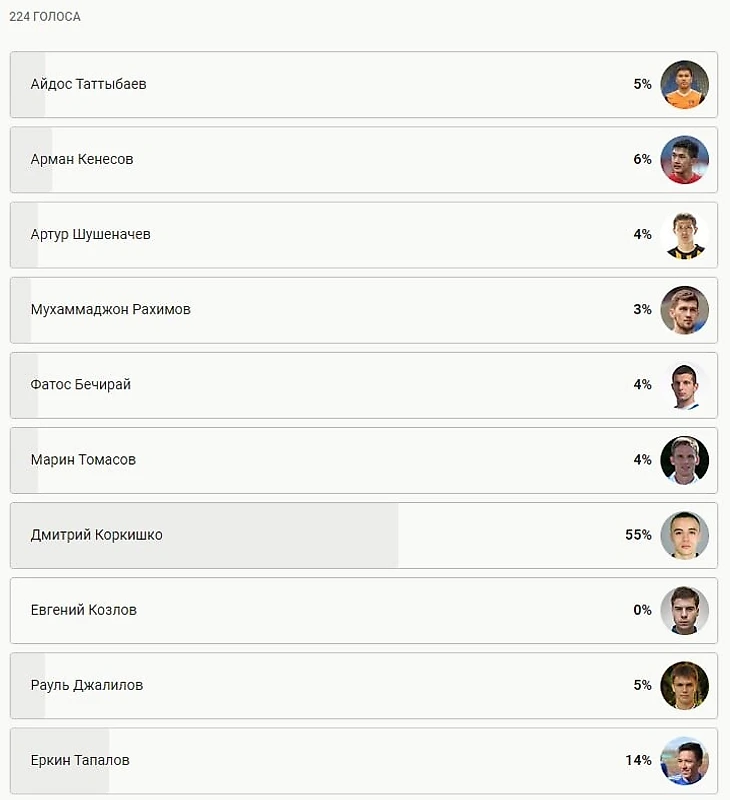Pick the Арман Кенесов name label
This screenshot has height=800, width=730.
point(82,159)
